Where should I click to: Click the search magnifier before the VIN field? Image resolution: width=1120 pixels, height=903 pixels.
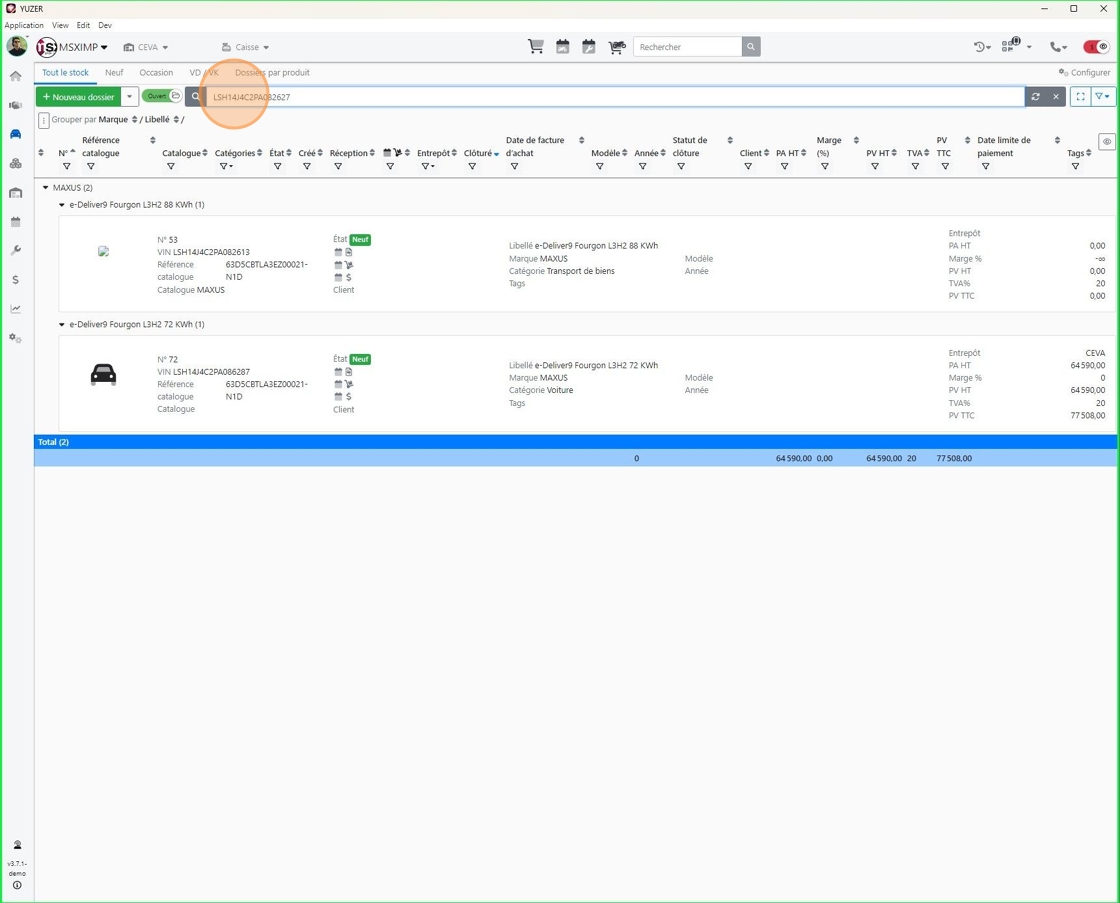(x=195, y=96)
